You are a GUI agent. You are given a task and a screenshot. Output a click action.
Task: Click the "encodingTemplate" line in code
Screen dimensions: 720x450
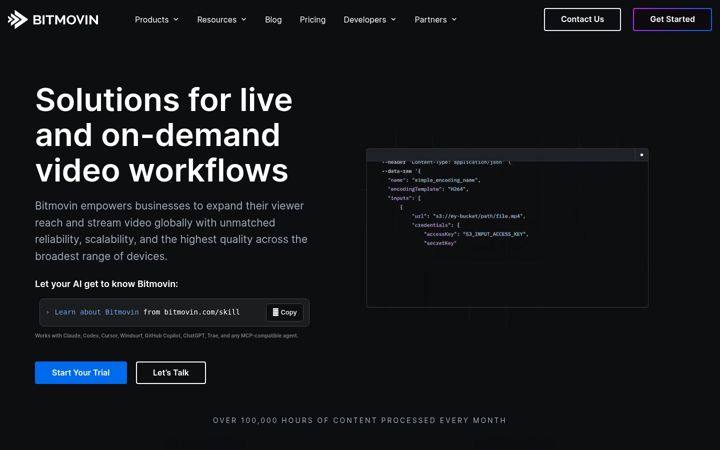428,189
